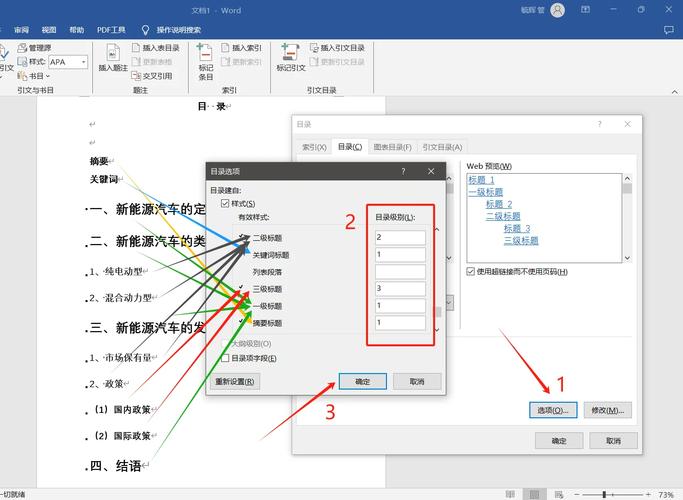Click 标题 2 link in Web preview
683x500 pixels.
point(499,204)
